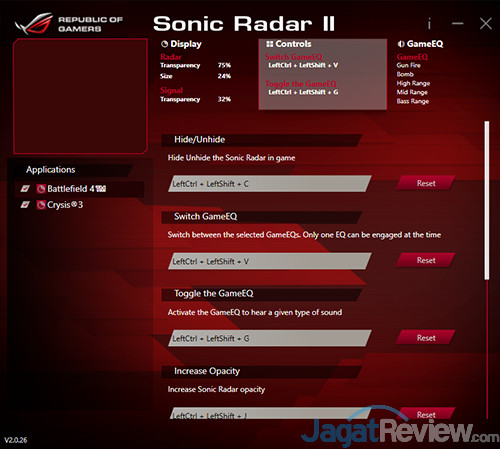Click Radar Transparency 75% value
The width and height of the screenshot is (500, 449).
pyautogui.click(x=224, y=65)
